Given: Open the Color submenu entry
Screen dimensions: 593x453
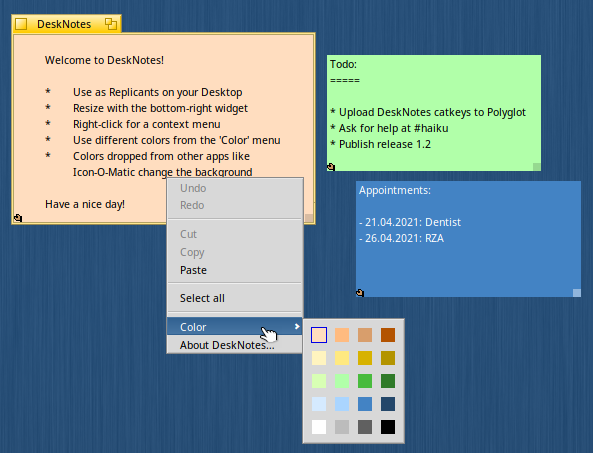Looking at the screenshot, I should click(235, 327).
